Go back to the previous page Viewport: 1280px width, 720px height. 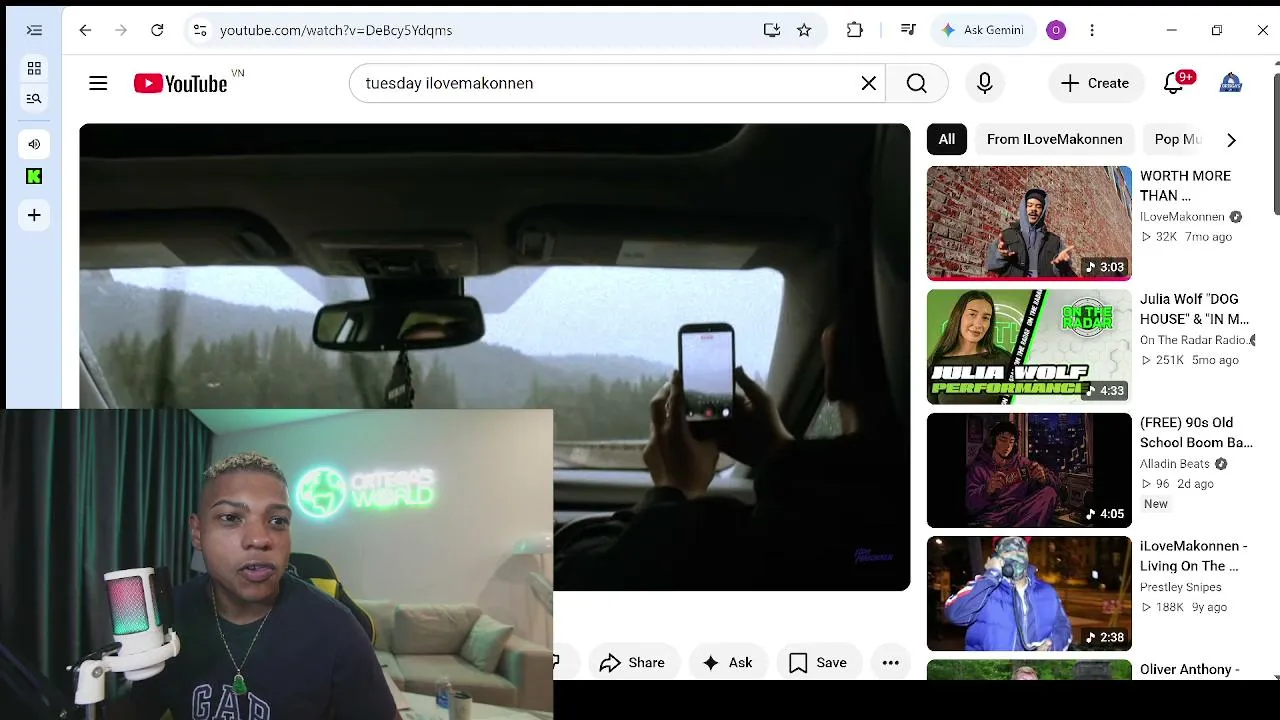tap(85, 30)
